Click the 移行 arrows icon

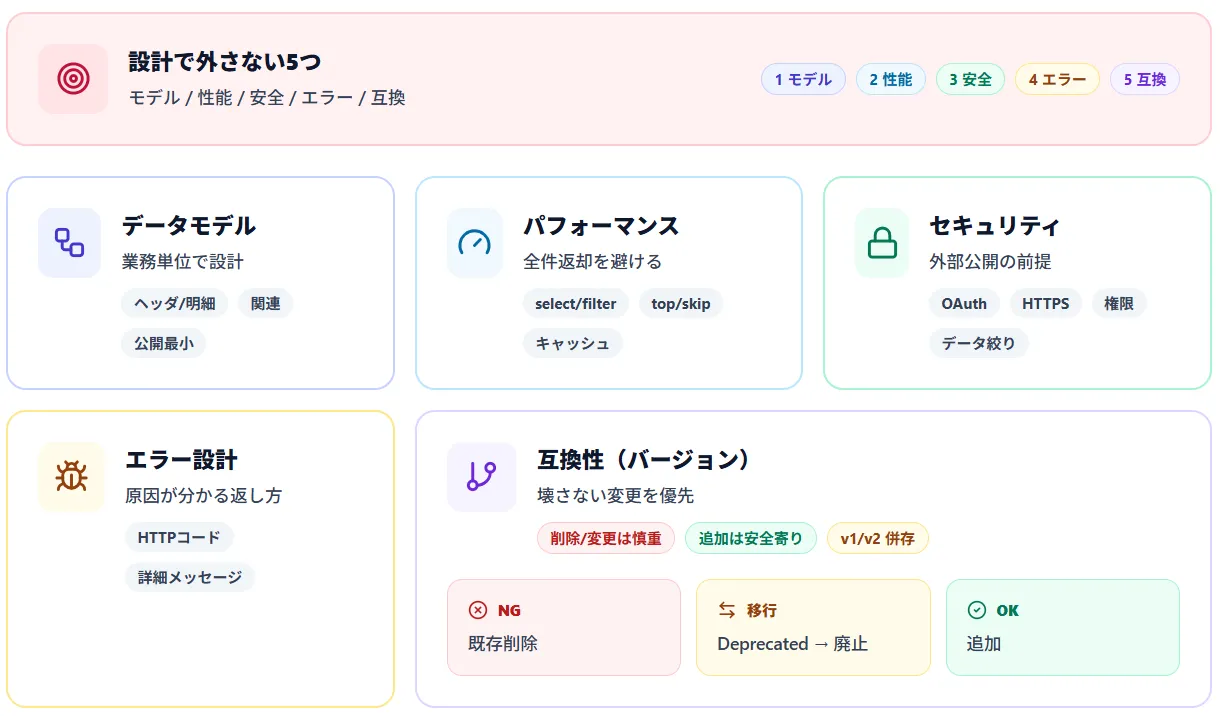725,609
